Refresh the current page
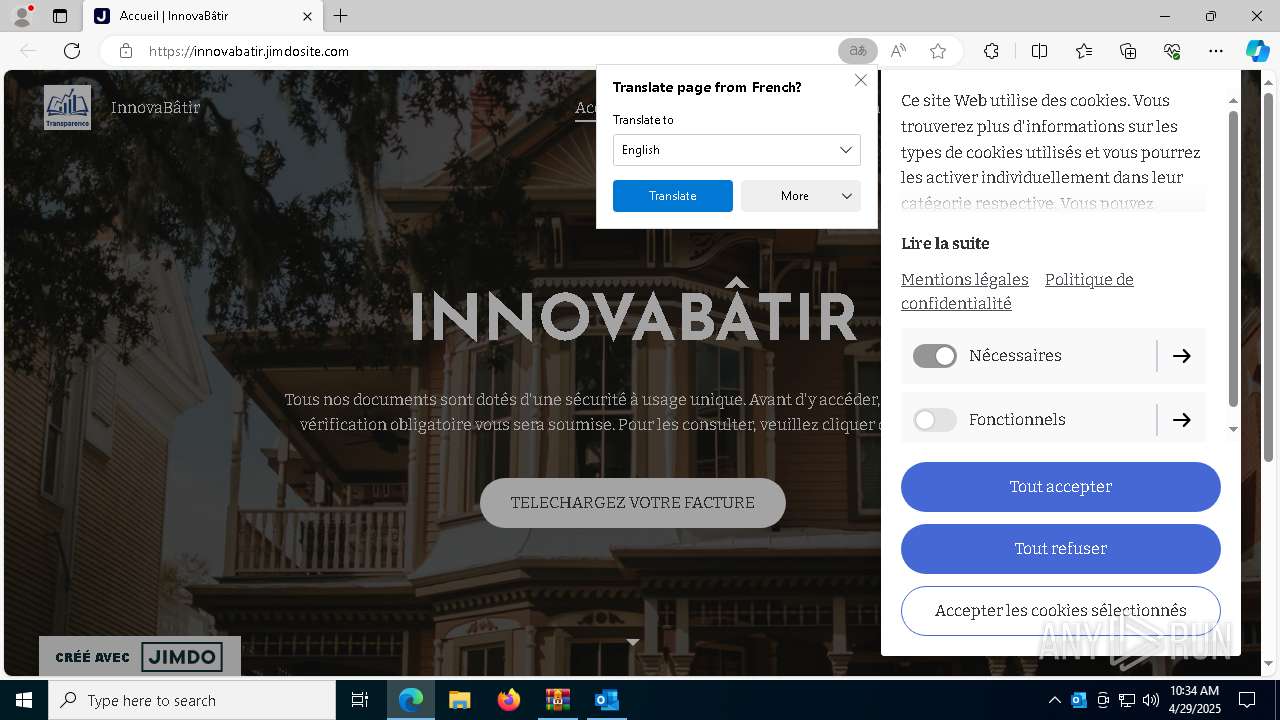1280x720 pixels. (72, 51)
